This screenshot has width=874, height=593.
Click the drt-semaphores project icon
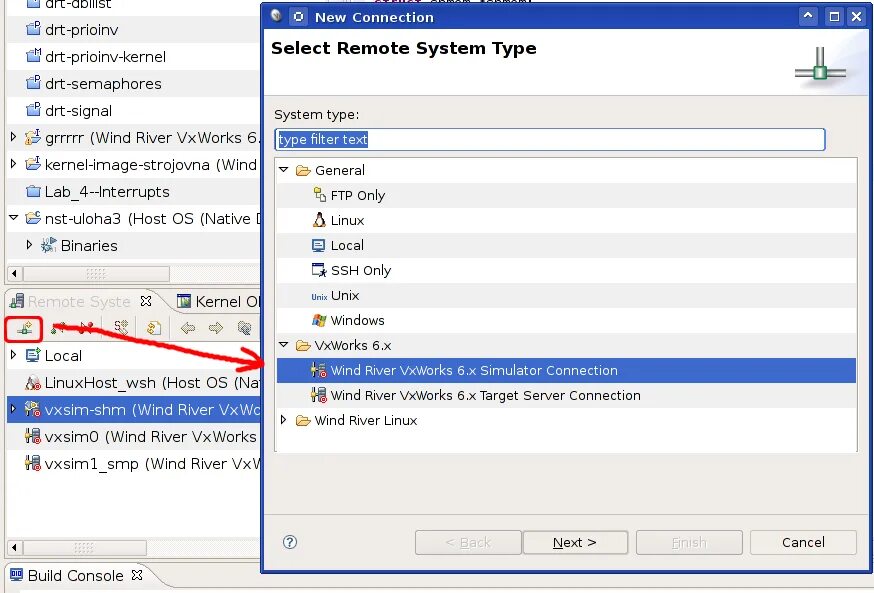[33, 82]
